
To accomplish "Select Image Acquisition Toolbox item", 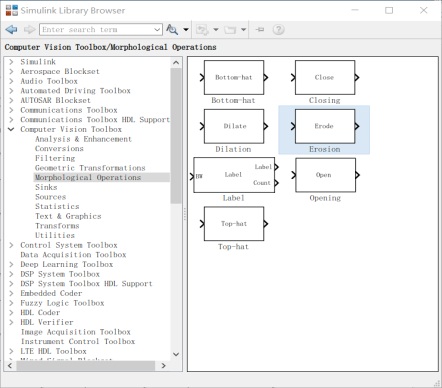I will (x=76, y=332).
